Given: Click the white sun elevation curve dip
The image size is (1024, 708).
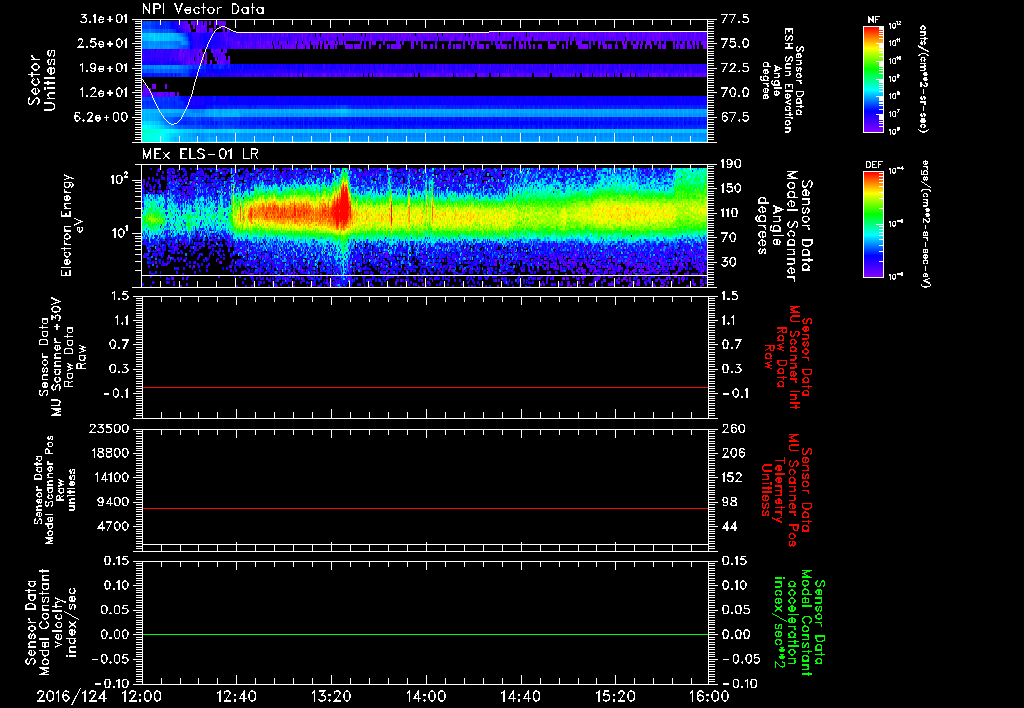Looking at the screenshot, I should (173, 122).
